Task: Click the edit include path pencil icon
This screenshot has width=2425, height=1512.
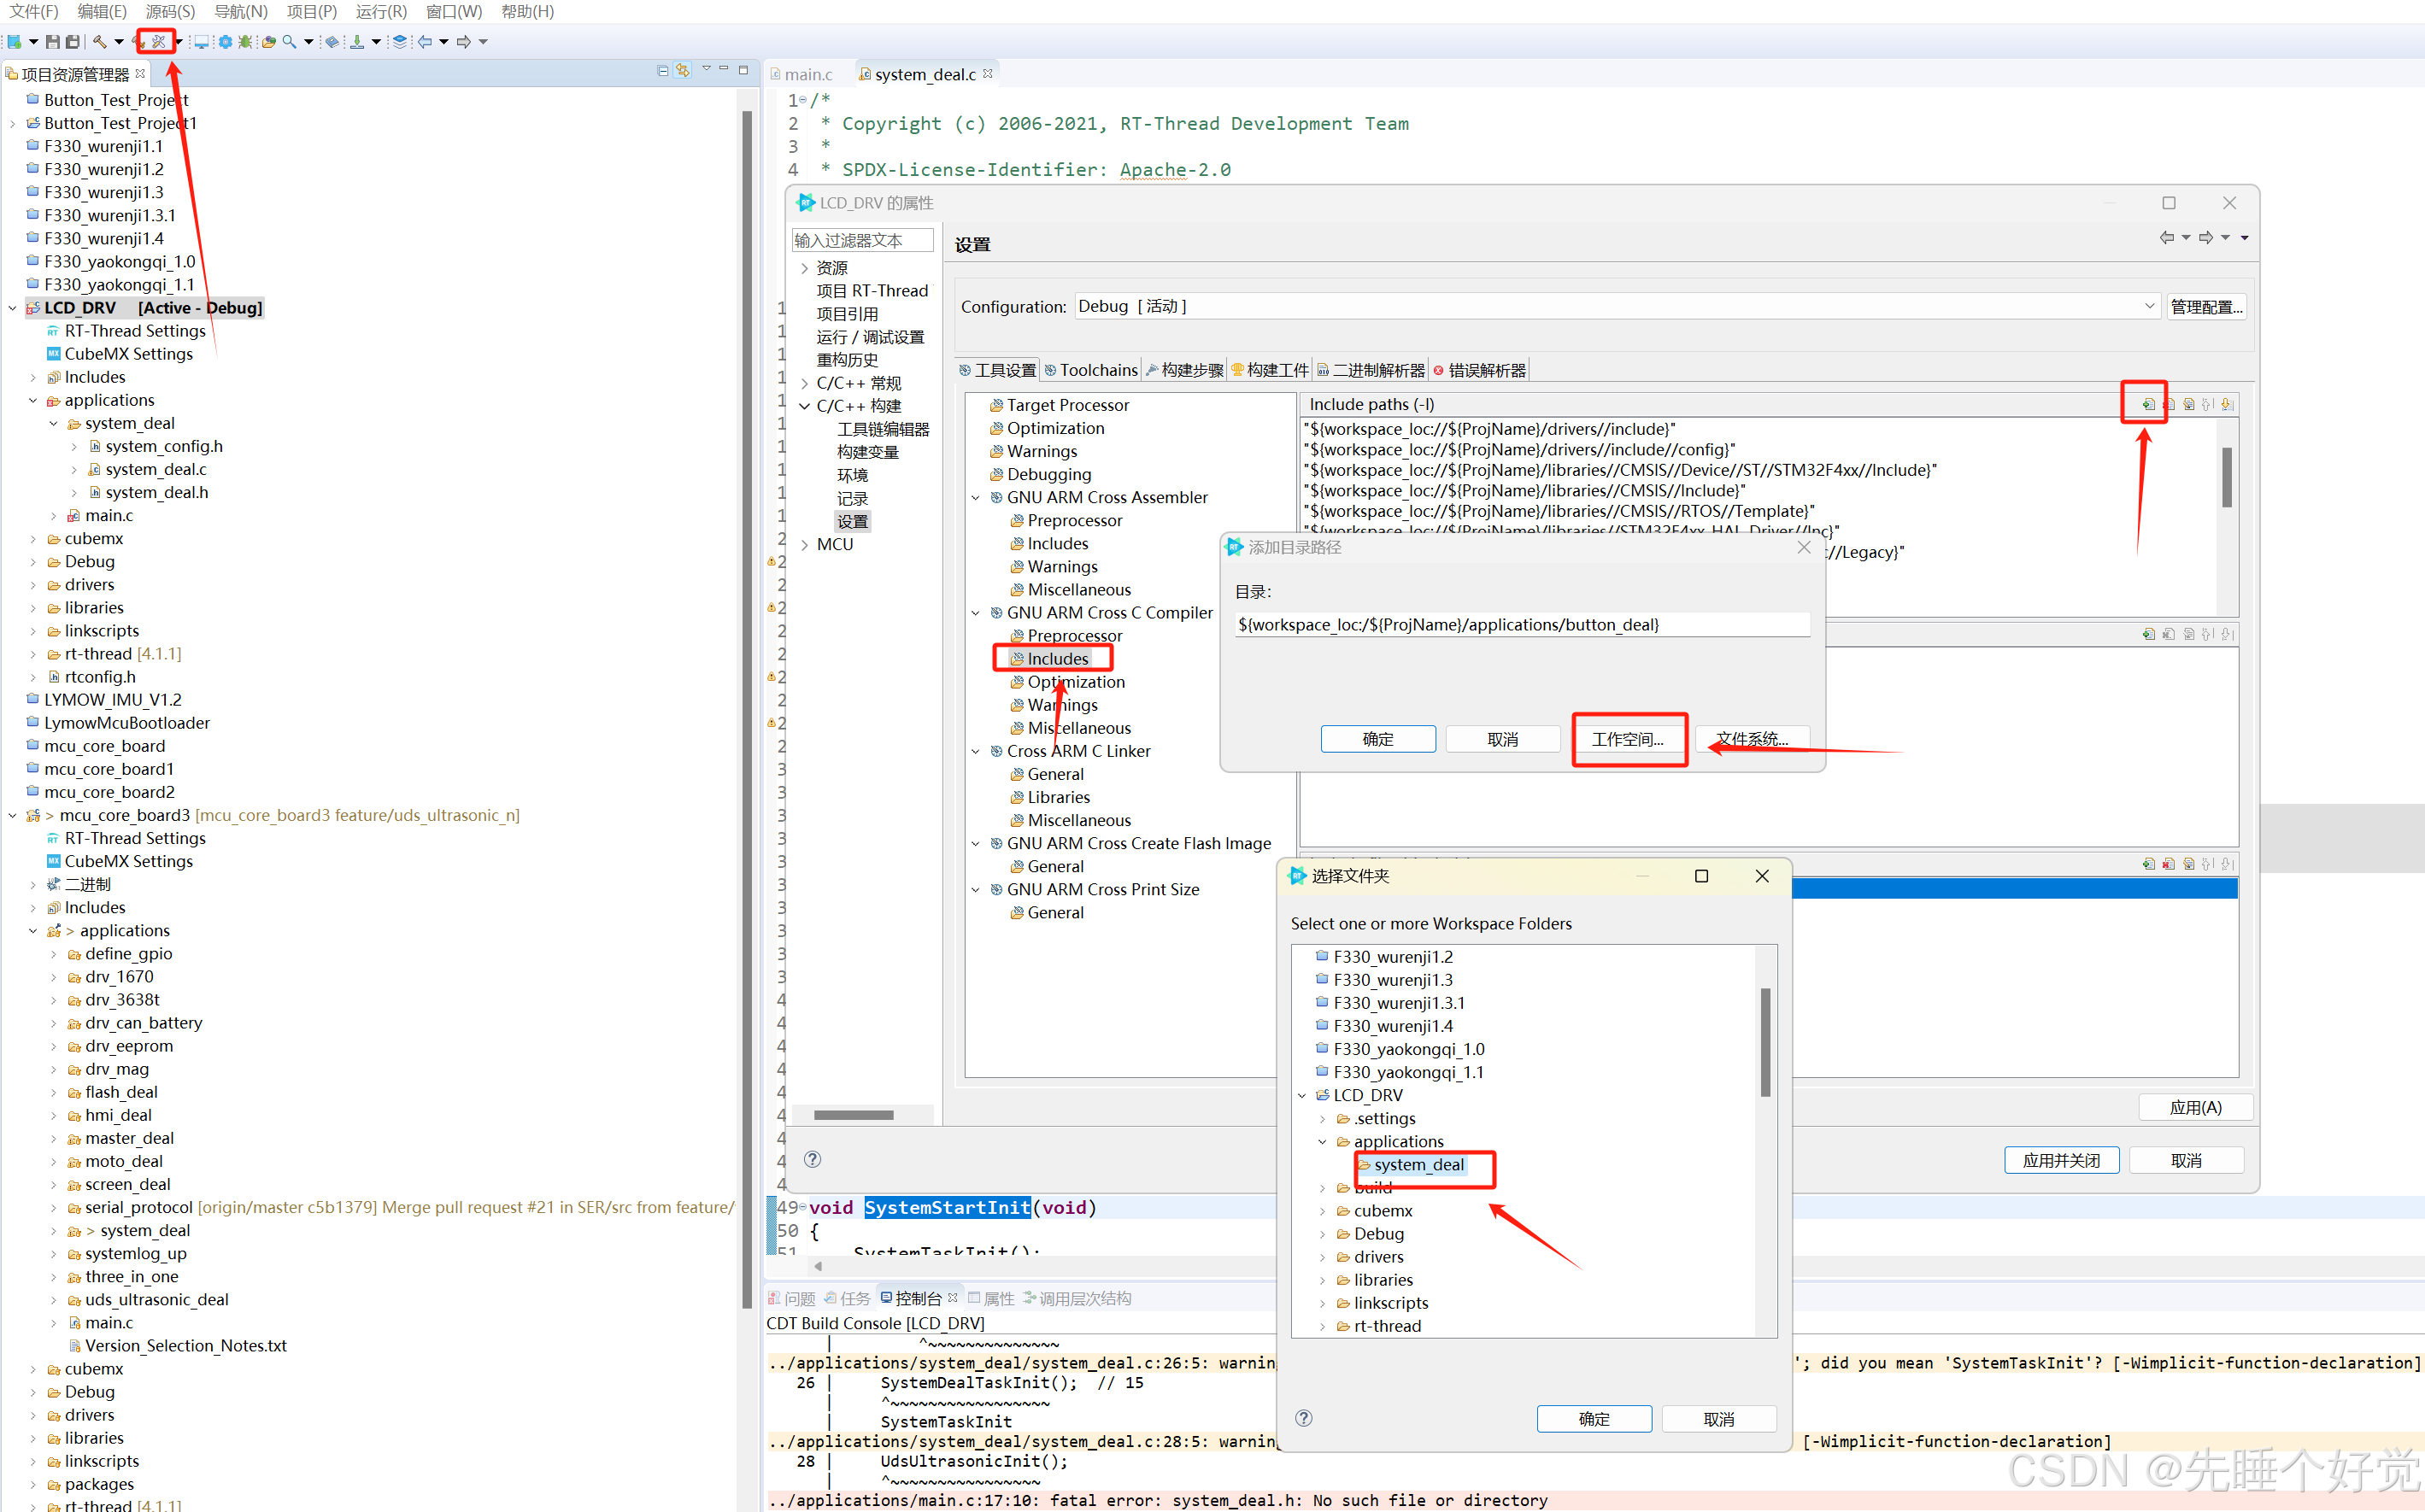Action: point(2189,405)
